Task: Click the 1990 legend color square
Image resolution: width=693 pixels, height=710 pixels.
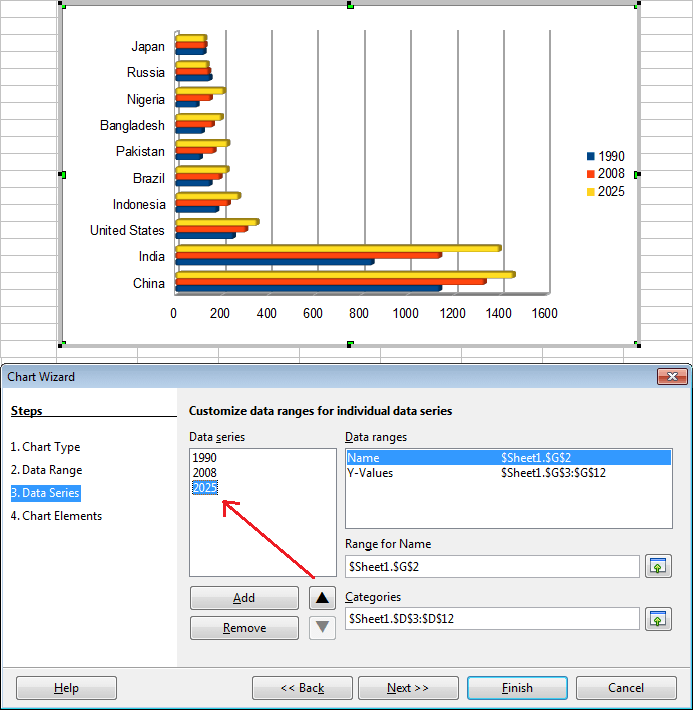Action: [591, 156]
